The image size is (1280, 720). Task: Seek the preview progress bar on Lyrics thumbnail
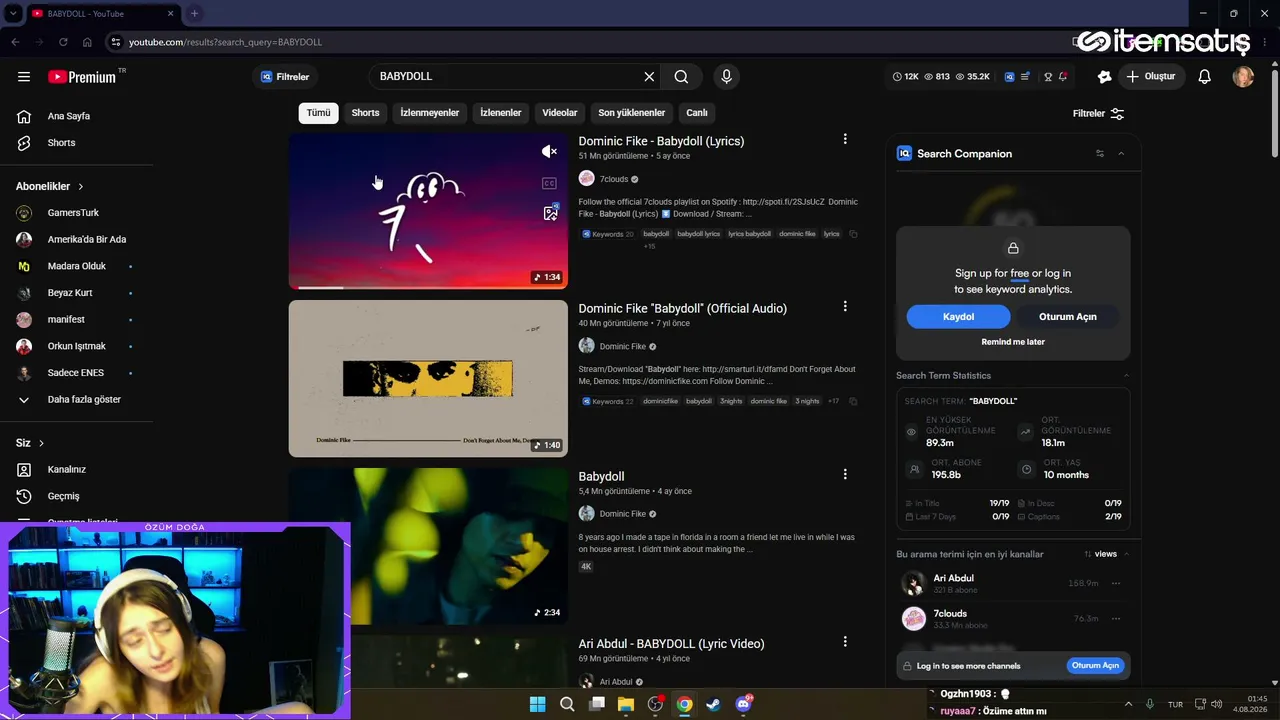click(428, 288)
